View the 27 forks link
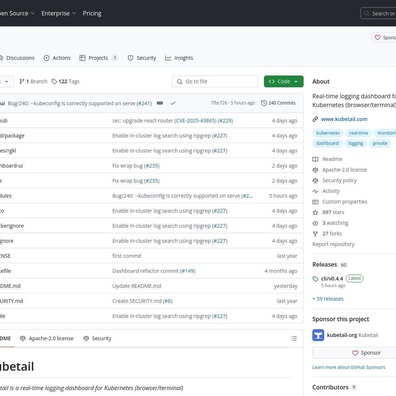The image size is (396, 396). pos(327,234)
